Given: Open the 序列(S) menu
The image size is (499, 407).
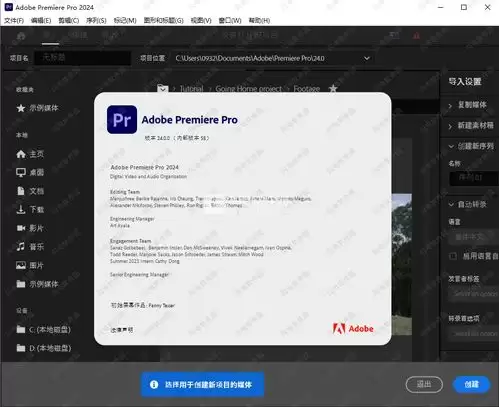Looking at the screenshot, I should coord(96,21).
